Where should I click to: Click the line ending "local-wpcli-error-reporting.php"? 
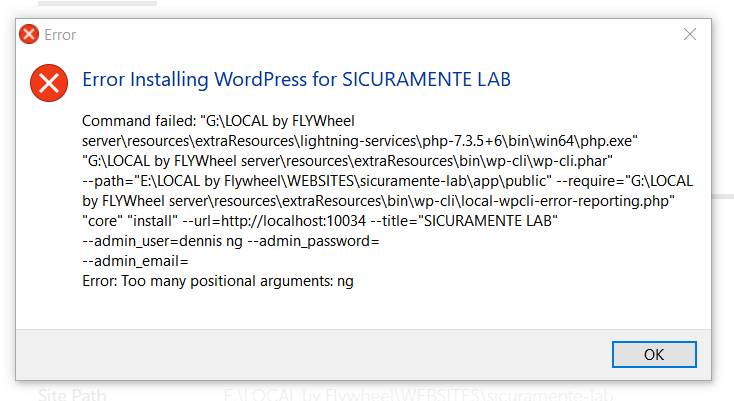coord(378,201)
